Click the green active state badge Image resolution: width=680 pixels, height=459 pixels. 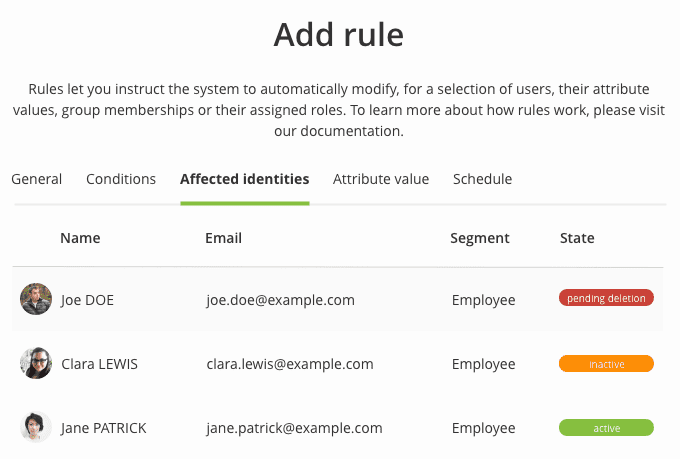click(x=606, y=428)
